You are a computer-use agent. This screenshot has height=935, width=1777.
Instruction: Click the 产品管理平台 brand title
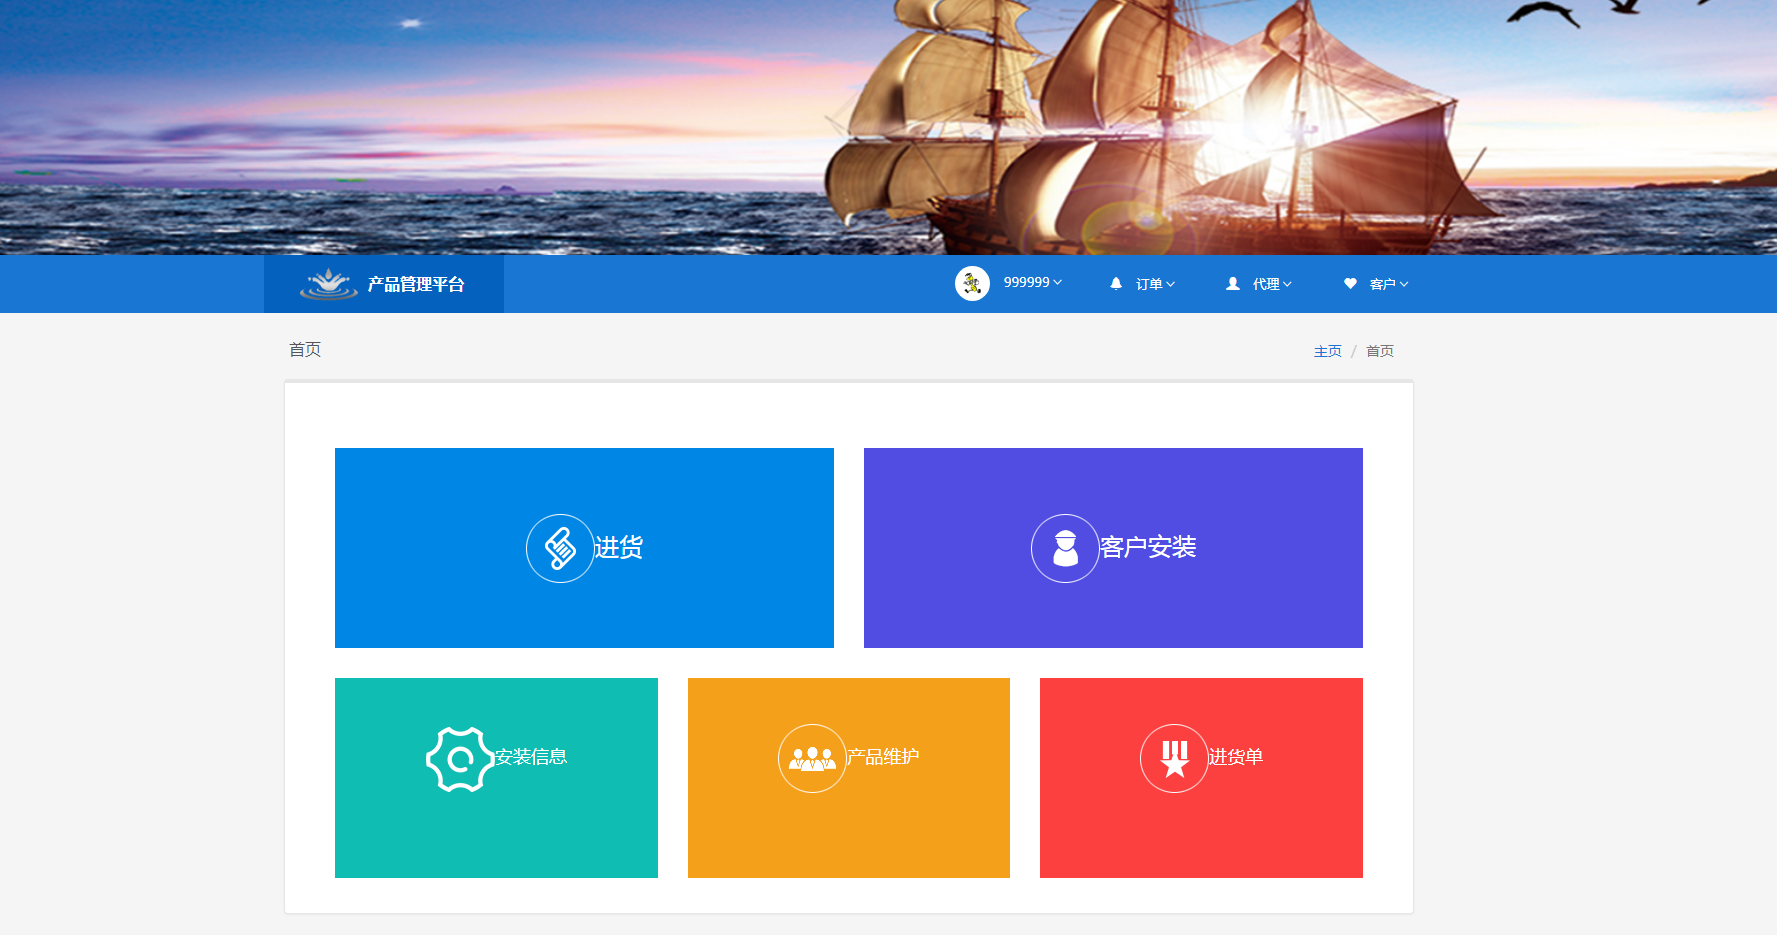pyautogui.click(x=416, y=284)
